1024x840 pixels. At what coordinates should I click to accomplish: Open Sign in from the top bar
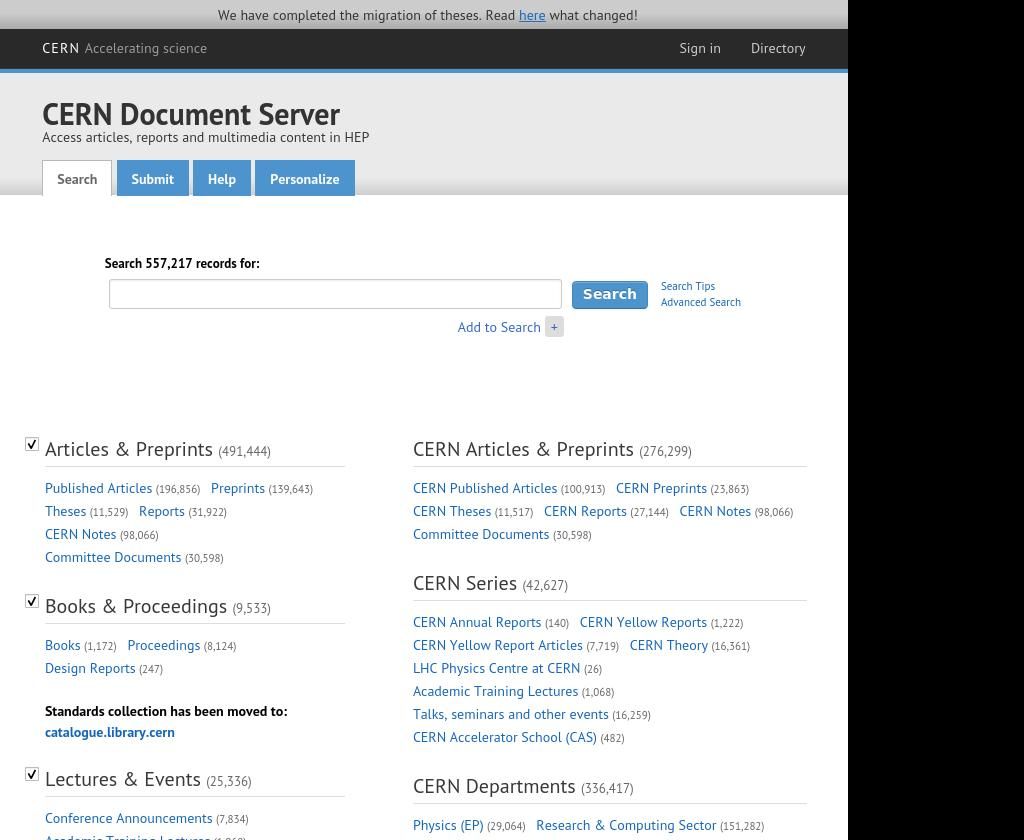(x=700, y=48)
